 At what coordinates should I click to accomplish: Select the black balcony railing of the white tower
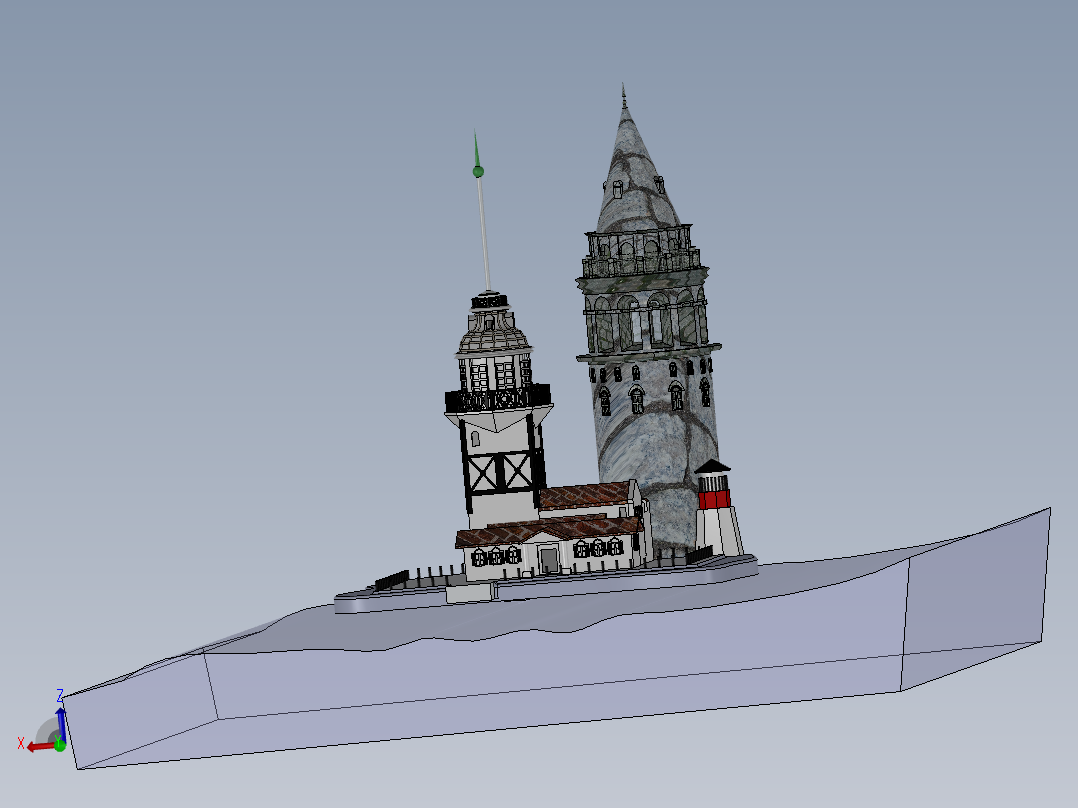point(498,398)
